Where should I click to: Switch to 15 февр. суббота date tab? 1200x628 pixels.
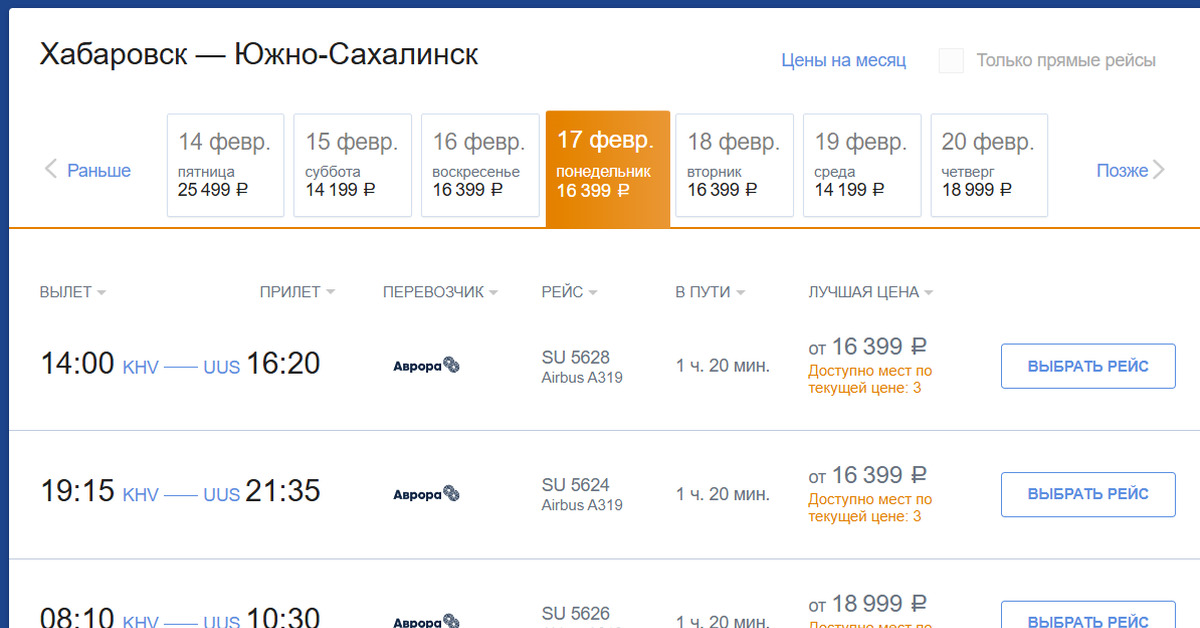coord(353,165)
